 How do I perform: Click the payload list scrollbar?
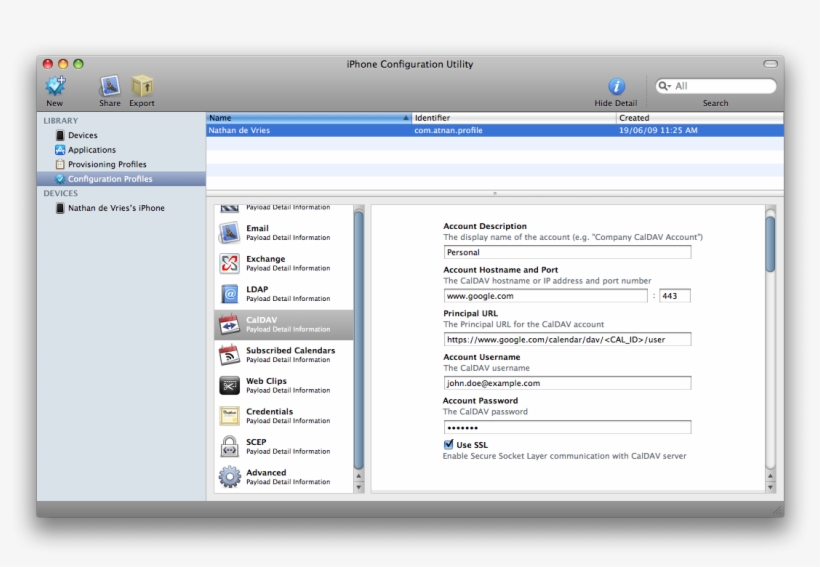(359, 340)
